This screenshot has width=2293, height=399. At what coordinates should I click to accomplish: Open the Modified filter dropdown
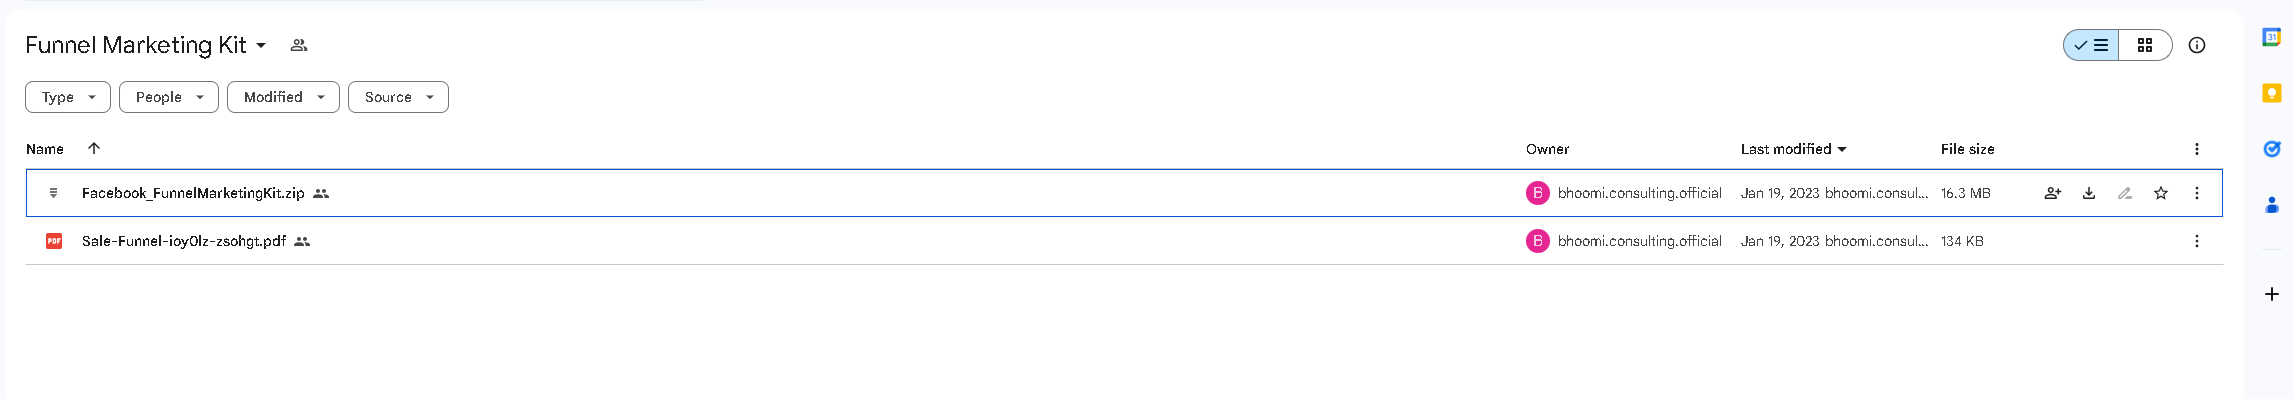283,97
